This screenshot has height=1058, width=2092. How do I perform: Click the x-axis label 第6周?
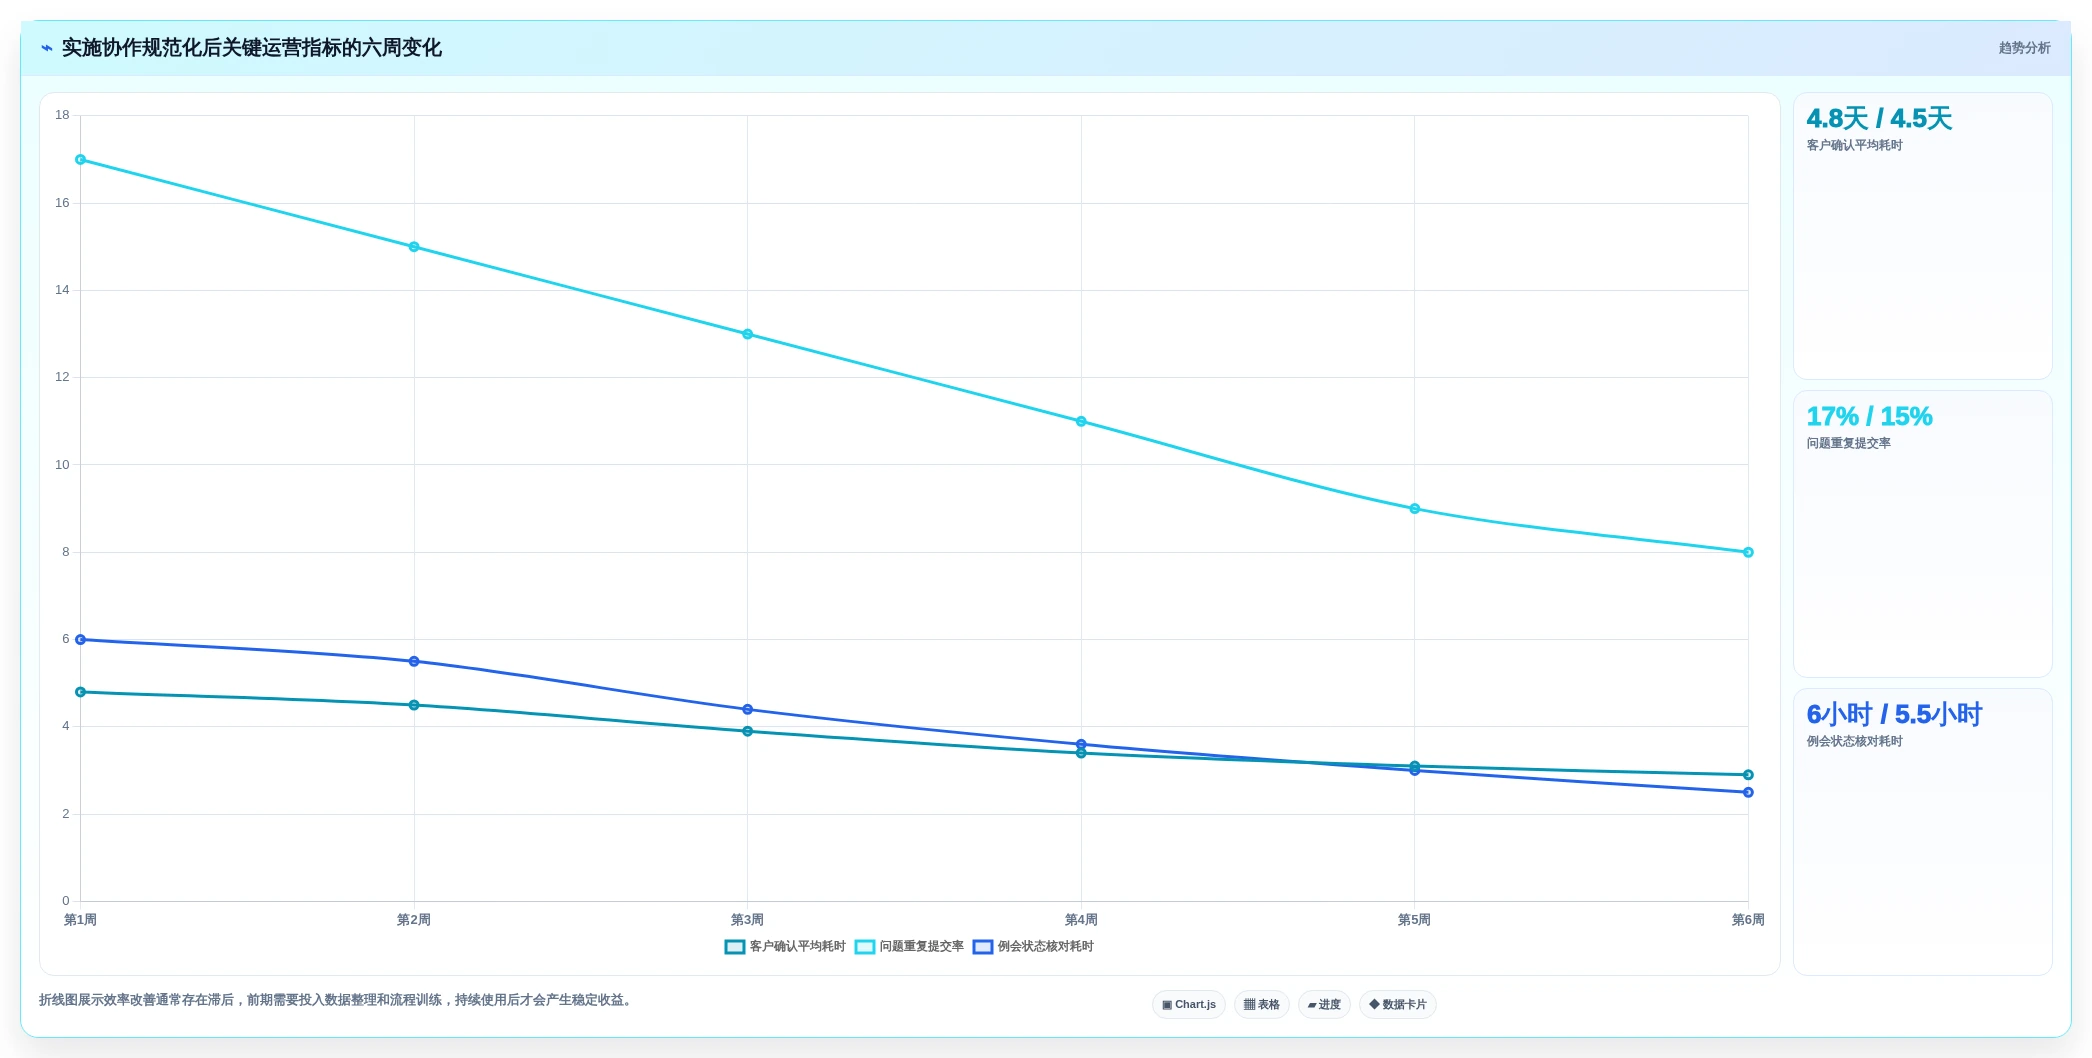point(1748,920)
